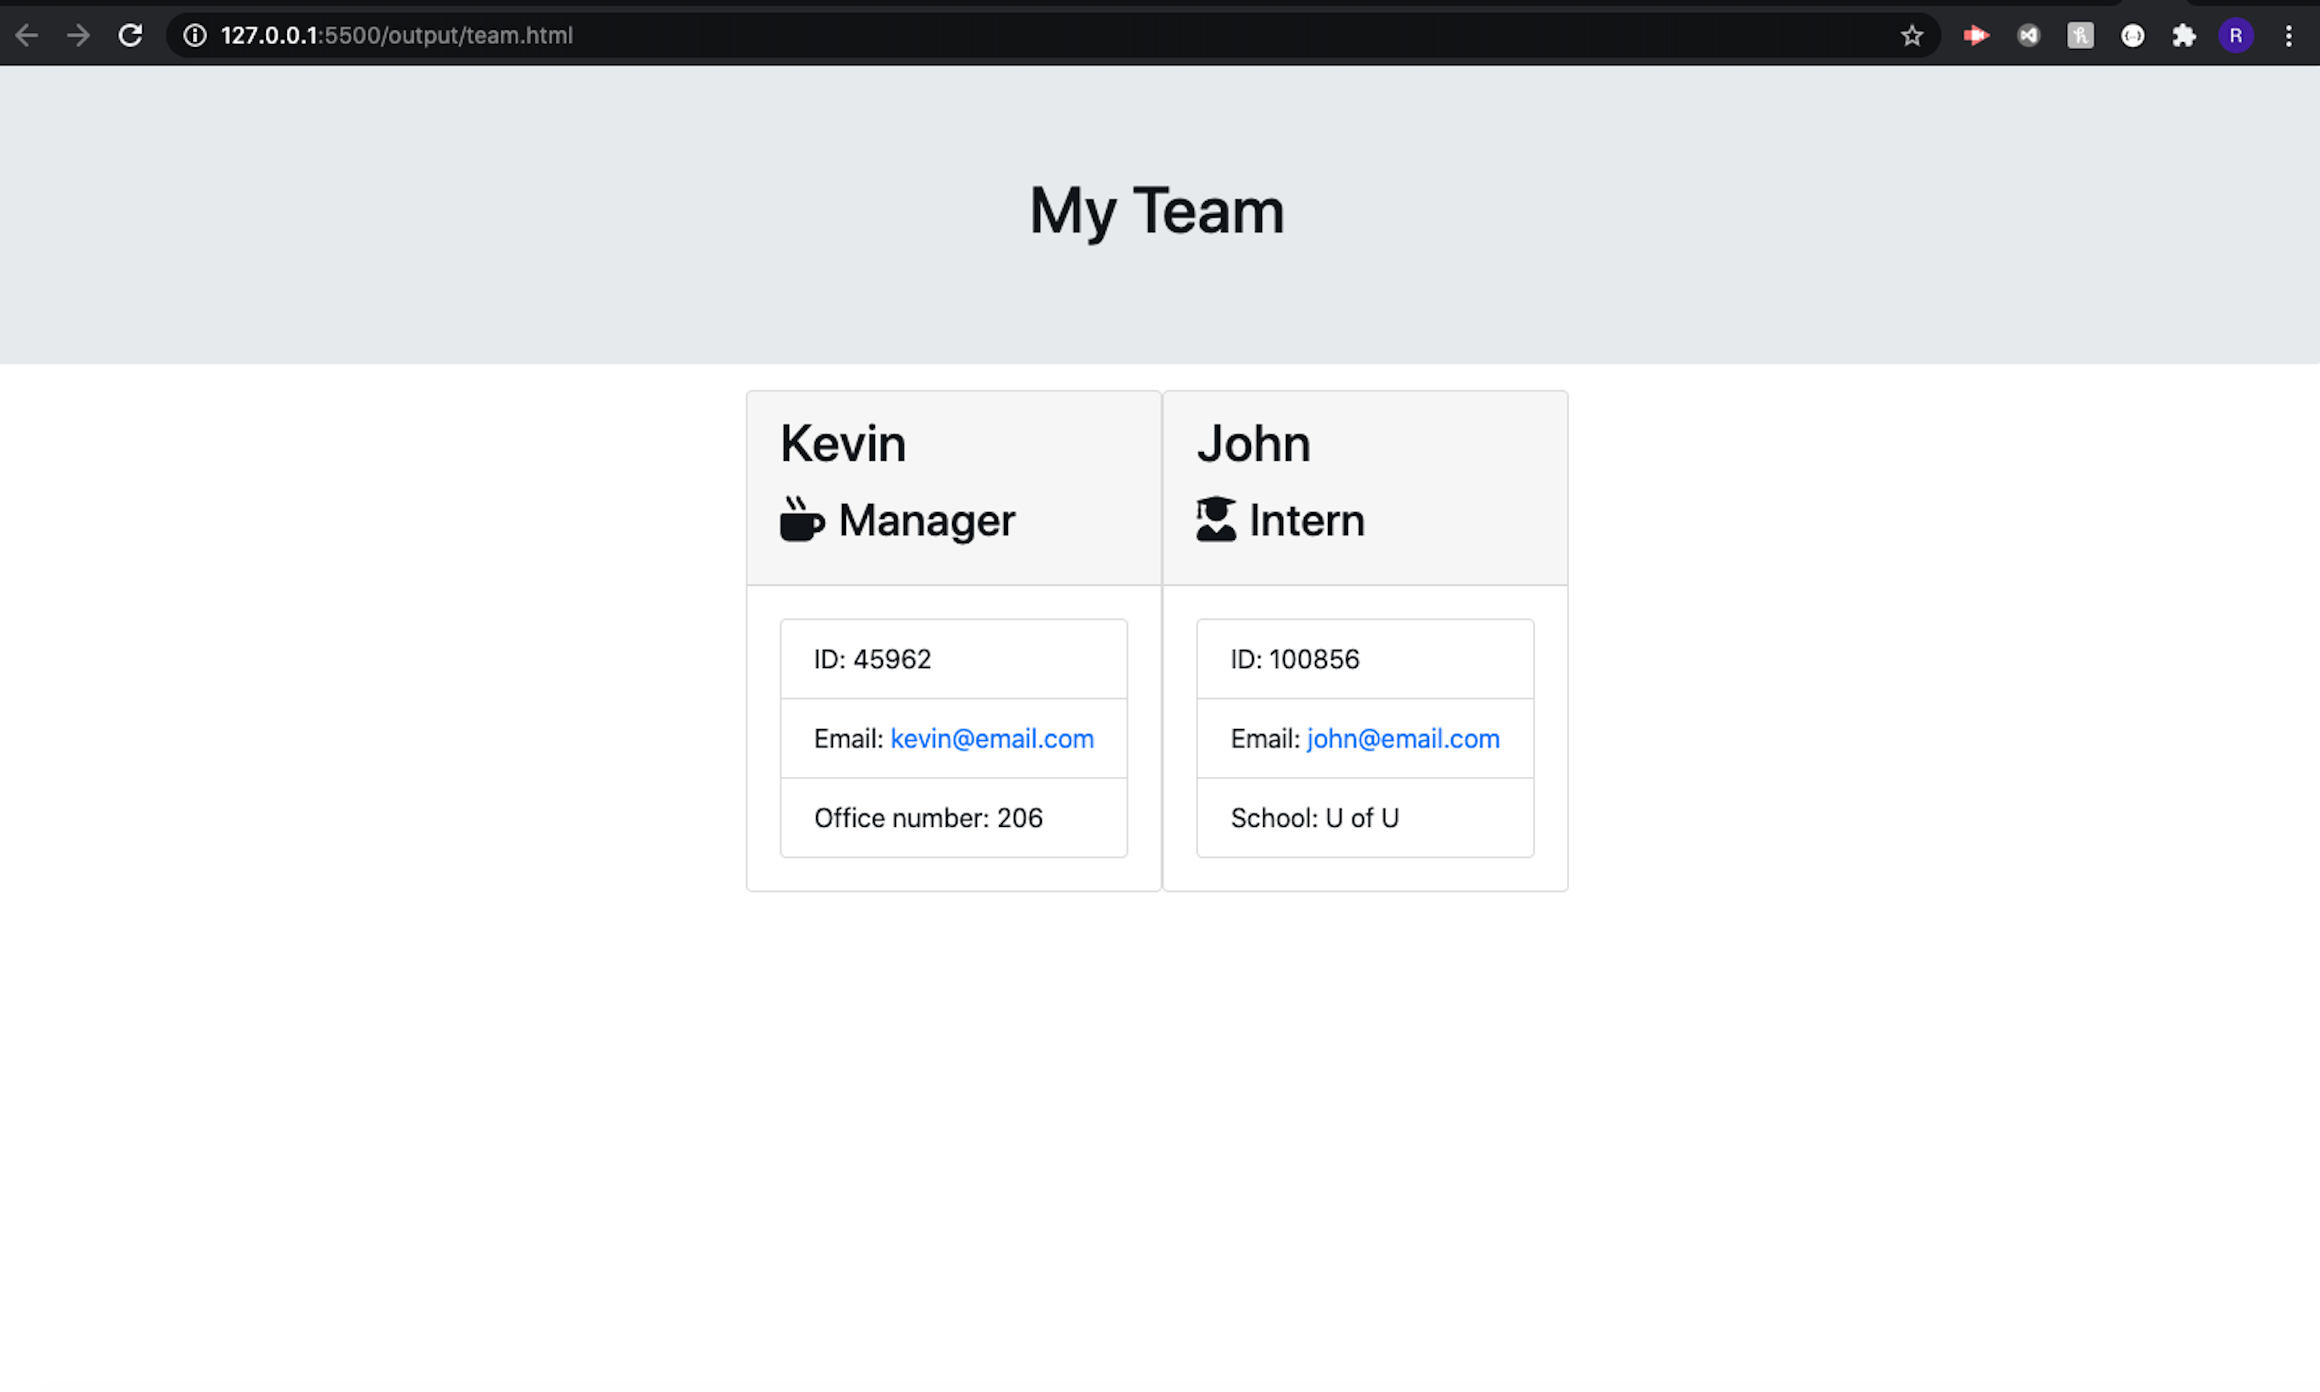The image size is (2320, 1392).
Task: Bookmark this page with the star
Action: coord(1911,36)
